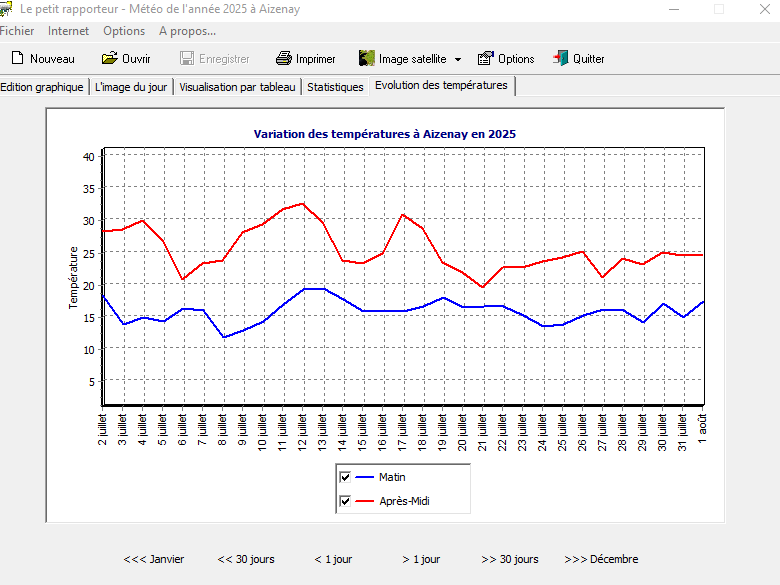Jump back with '<< 30 jours'
This screenshot has width=780, height=585.
pyautogui.click(x=246, y=559)
